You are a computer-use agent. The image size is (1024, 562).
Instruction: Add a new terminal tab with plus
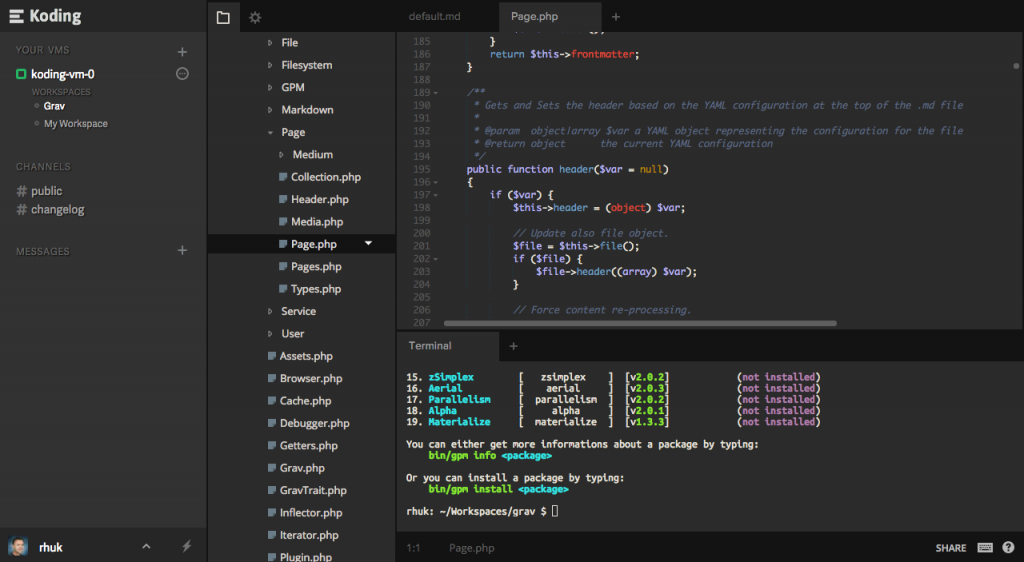tap(514, 346)
